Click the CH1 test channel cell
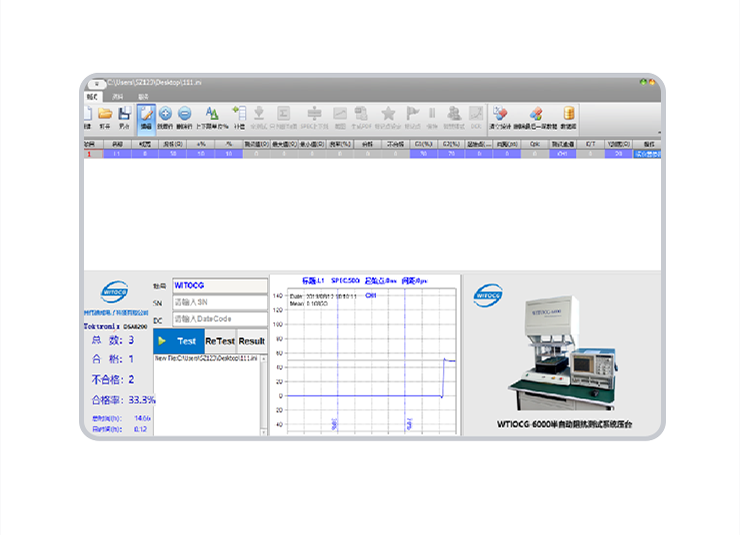 (562, 154)
